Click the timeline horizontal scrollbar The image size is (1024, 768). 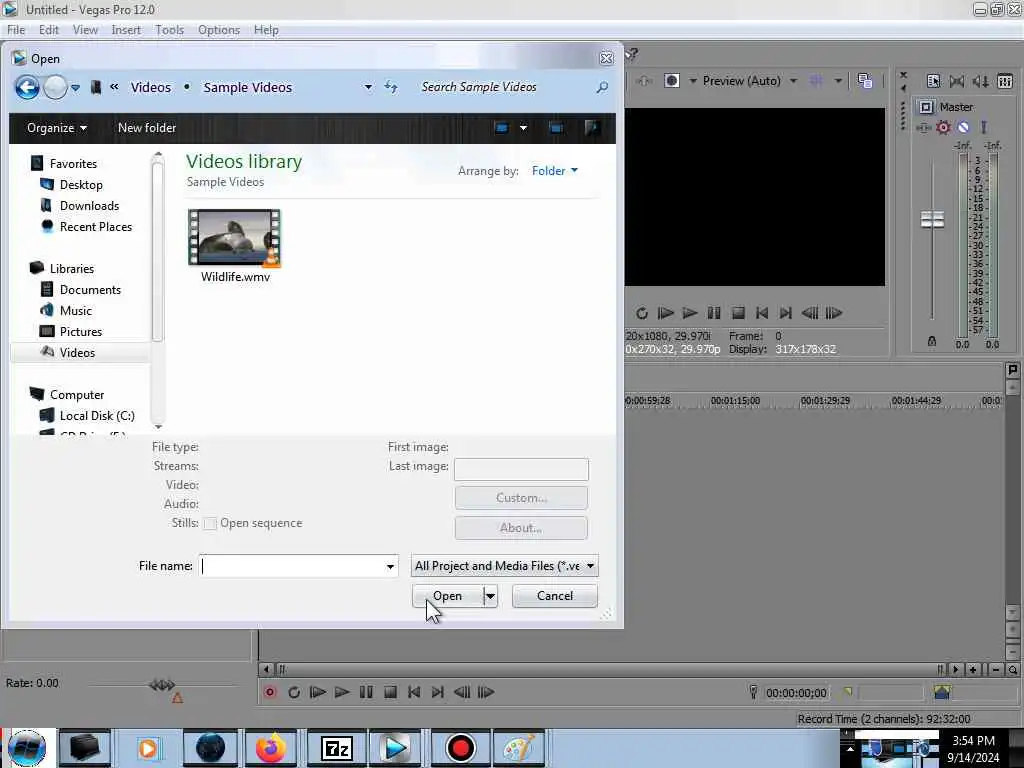click(611, 669)
